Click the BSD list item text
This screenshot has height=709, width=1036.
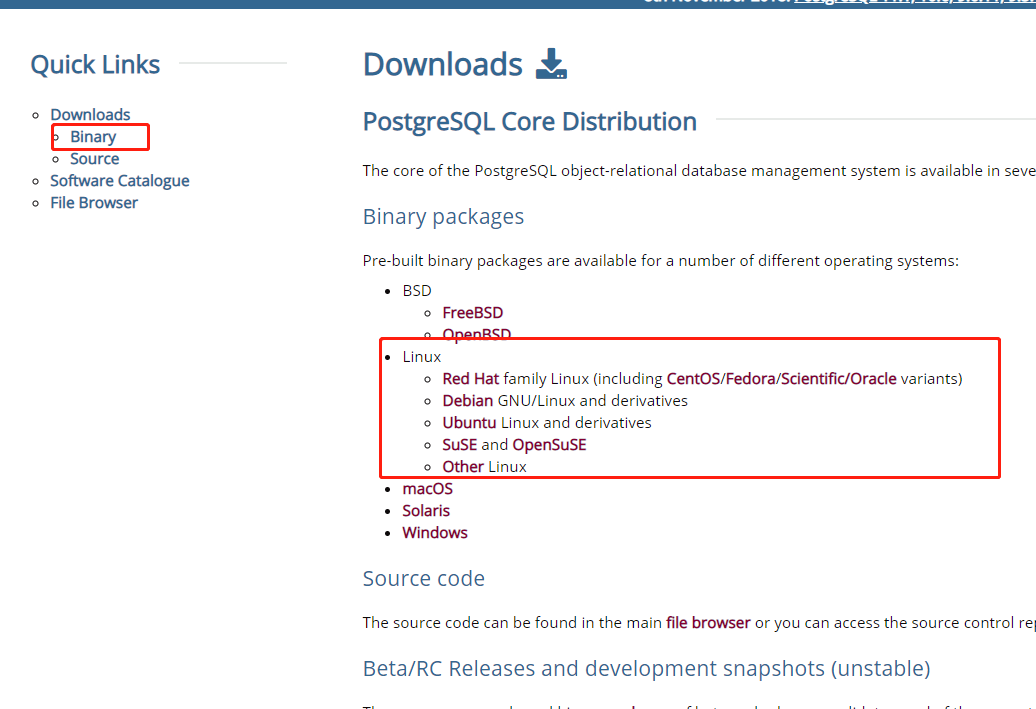click(x=417, y=291)
